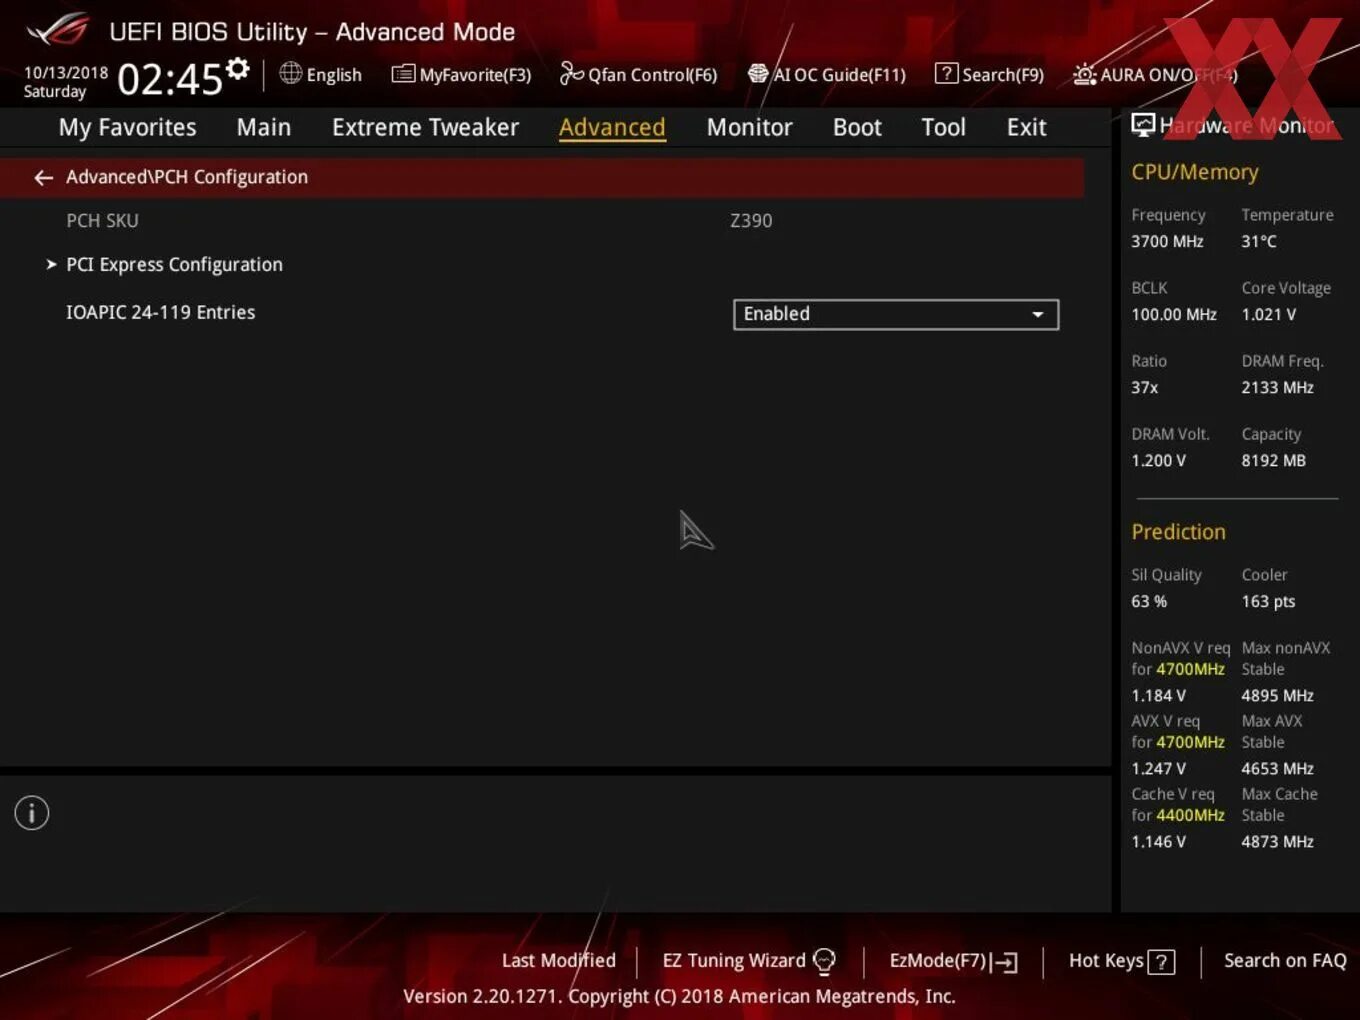Open MyFavorite(F3) list
The image size is (1360, 1020).
(461, 74)
